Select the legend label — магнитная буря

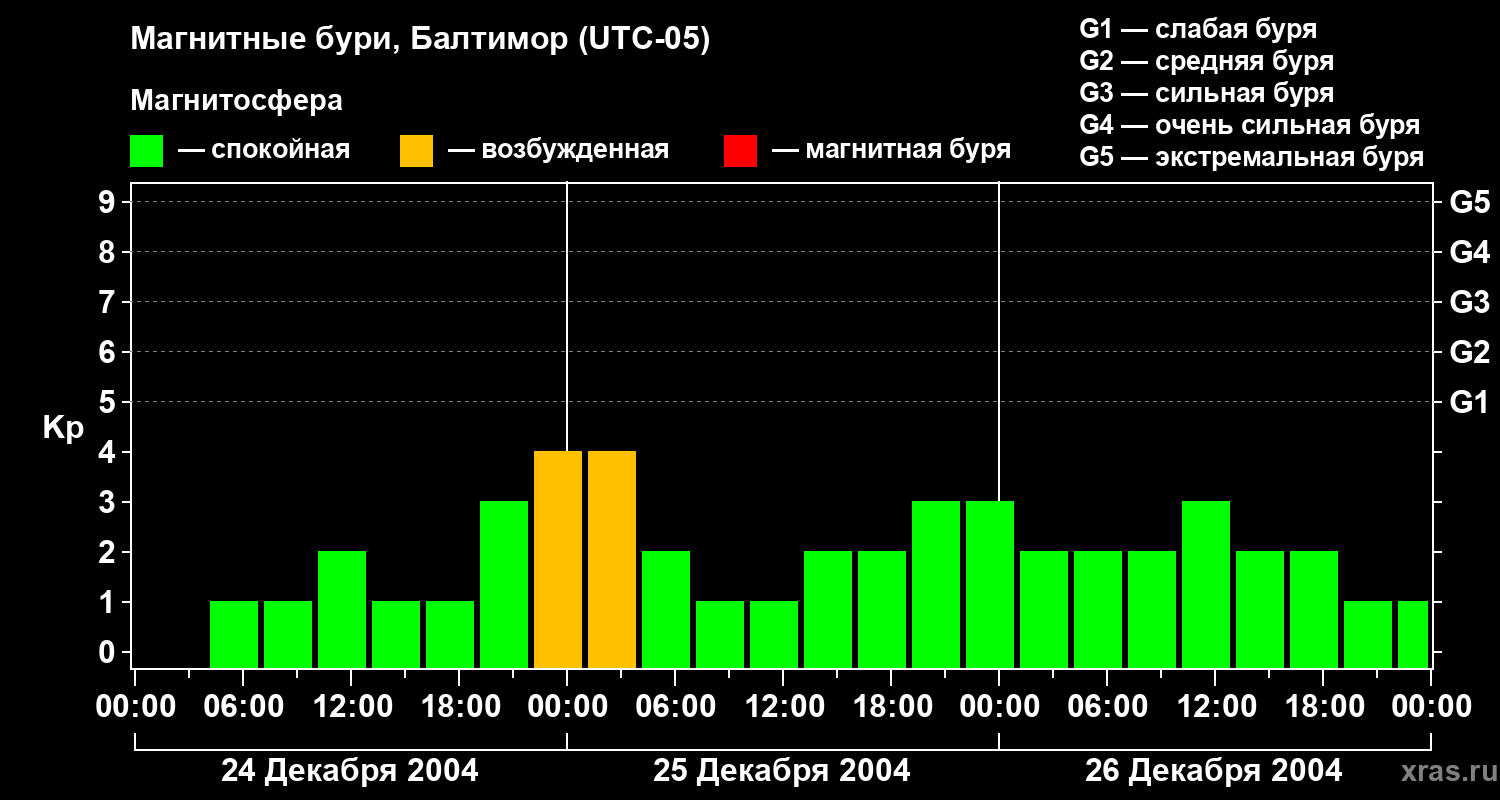[891, 150]
